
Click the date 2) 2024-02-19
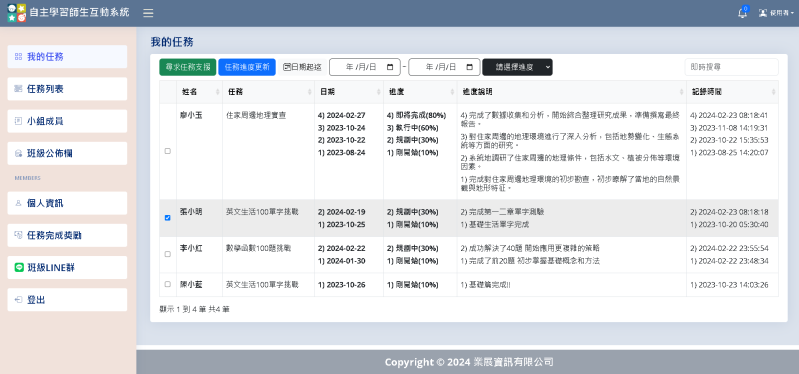[x=341, y=212]
